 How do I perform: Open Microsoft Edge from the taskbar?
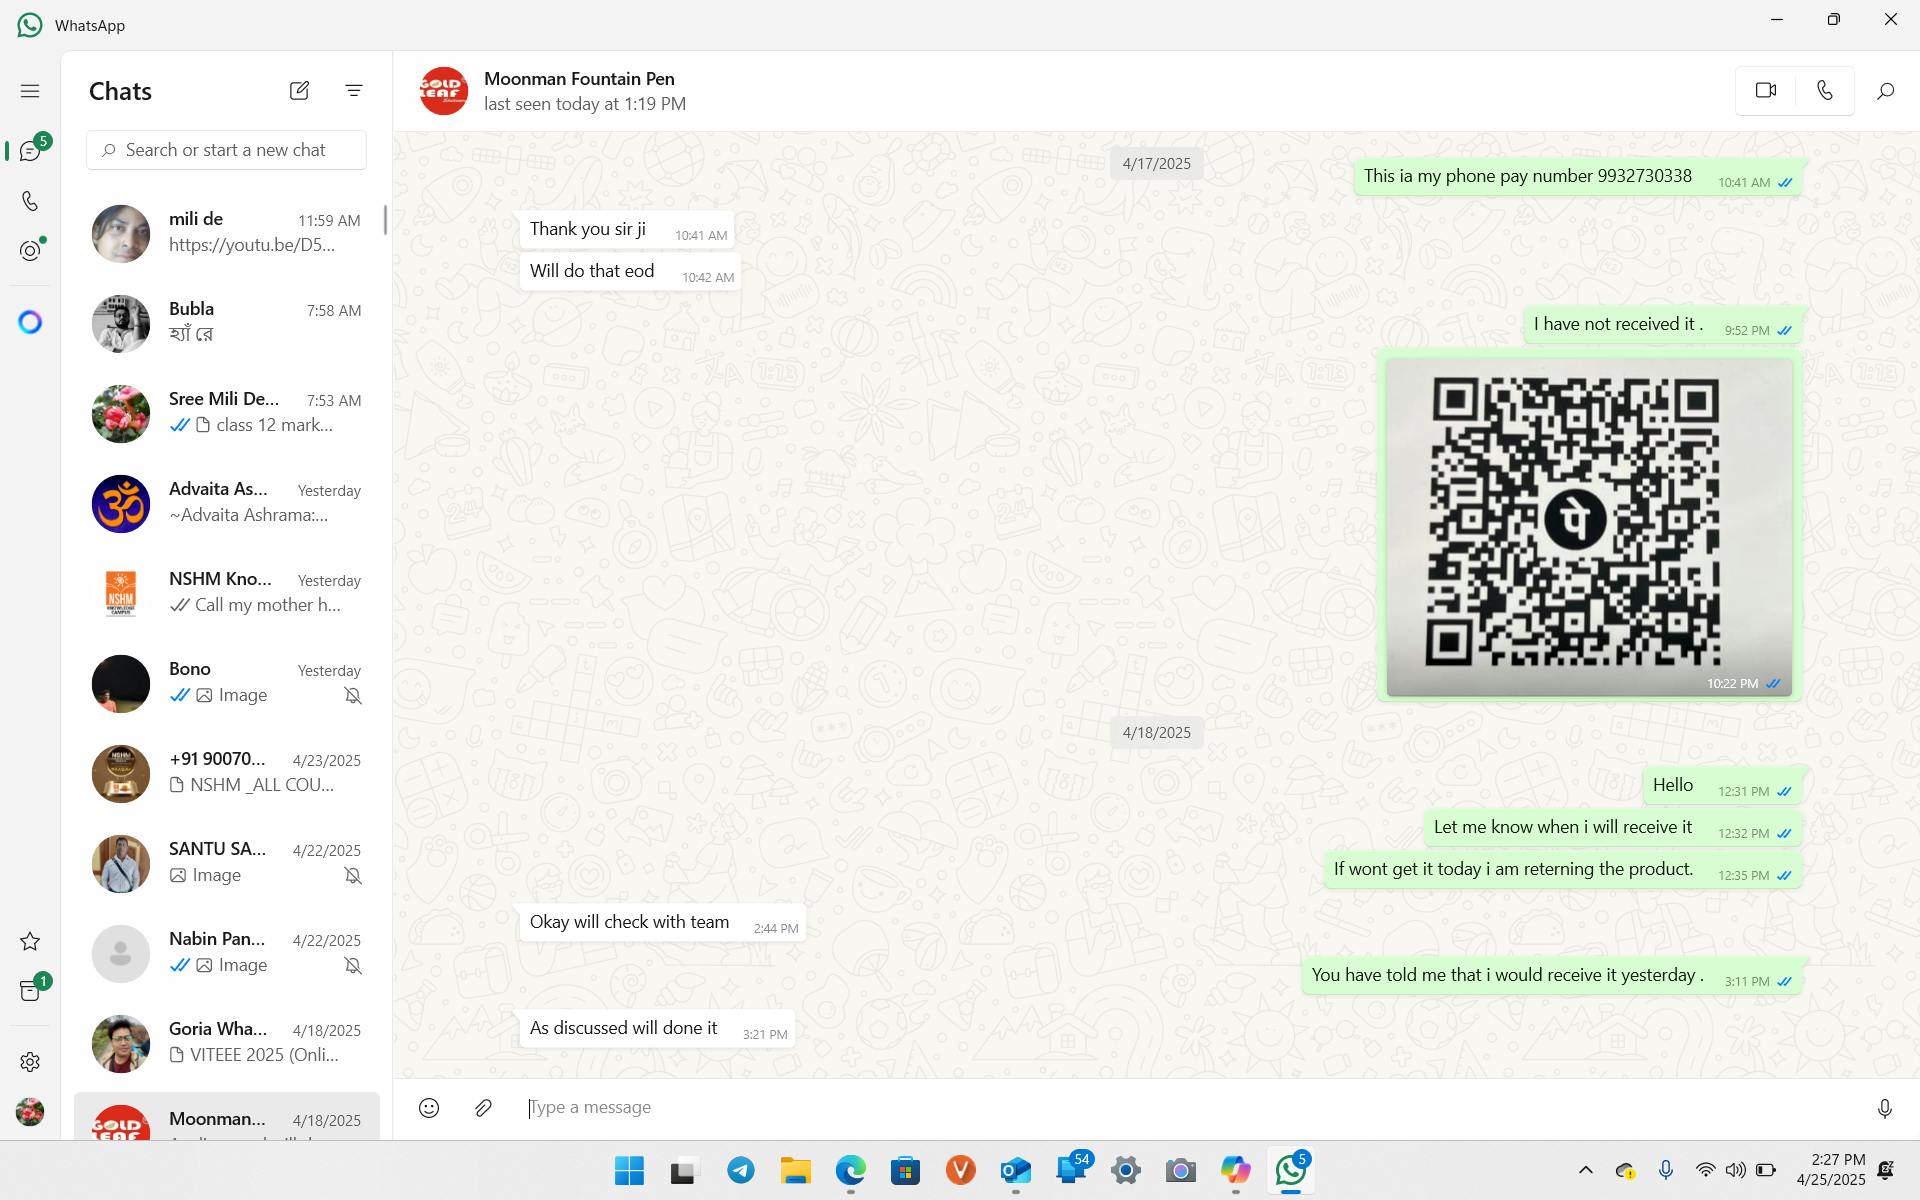pos(851,1170)
